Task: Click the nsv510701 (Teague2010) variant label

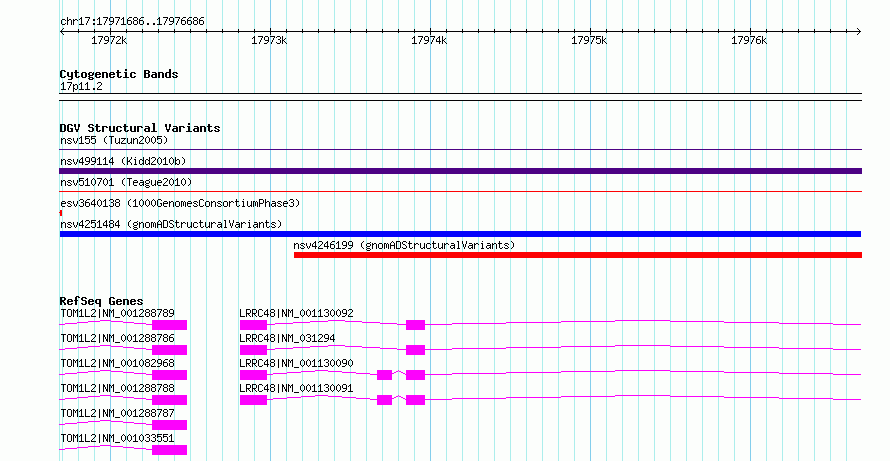Action: click(126, 182)
